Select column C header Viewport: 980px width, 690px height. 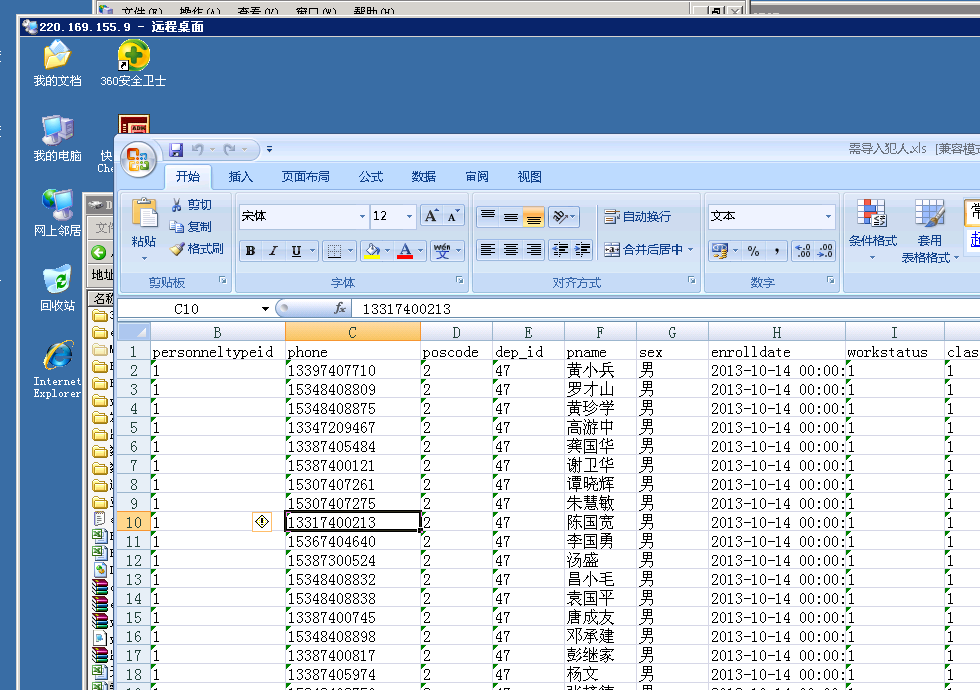pyautogui.click(x=352, y=332)
